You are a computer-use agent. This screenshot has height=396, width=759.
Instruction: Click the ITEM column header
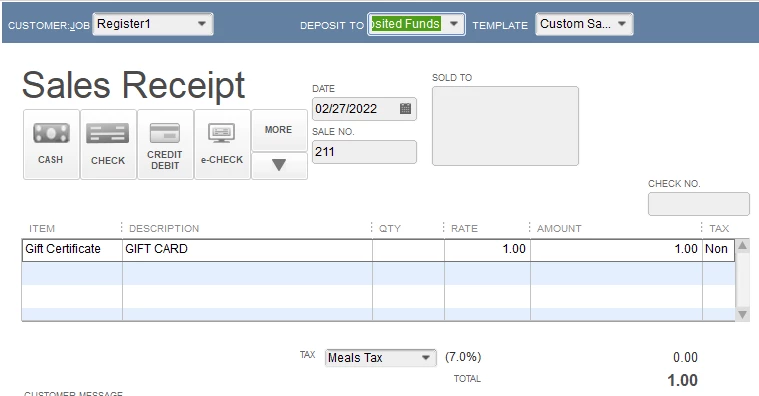pyautogui.click(x=42, y=228)
